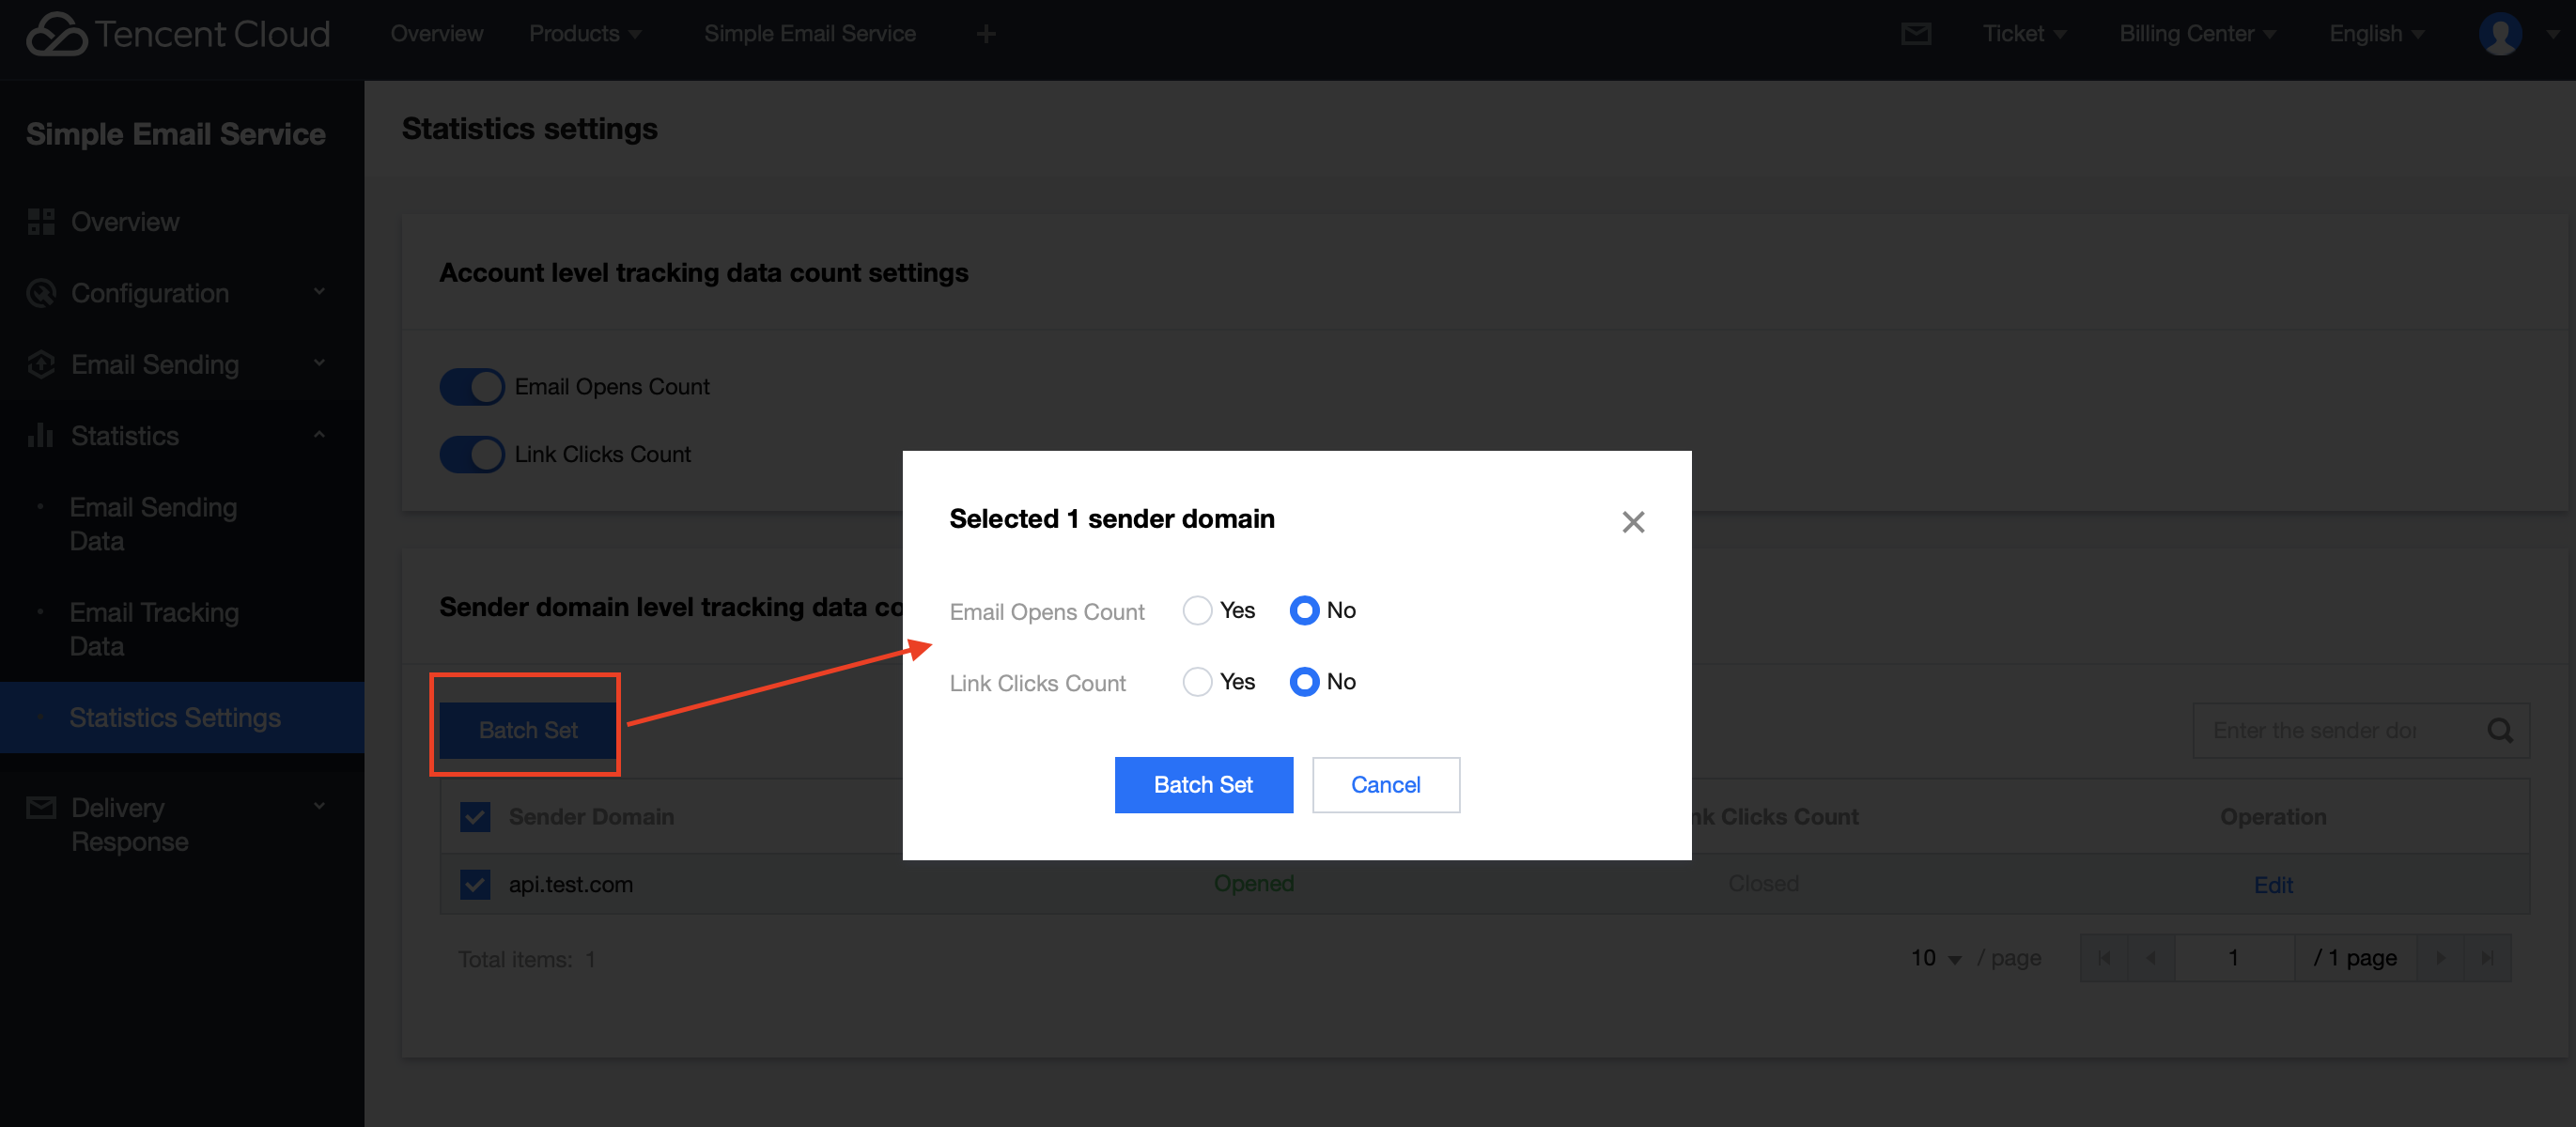Click the user avatar icon
2576x1127 pixels.
(x=2499, y=34)
